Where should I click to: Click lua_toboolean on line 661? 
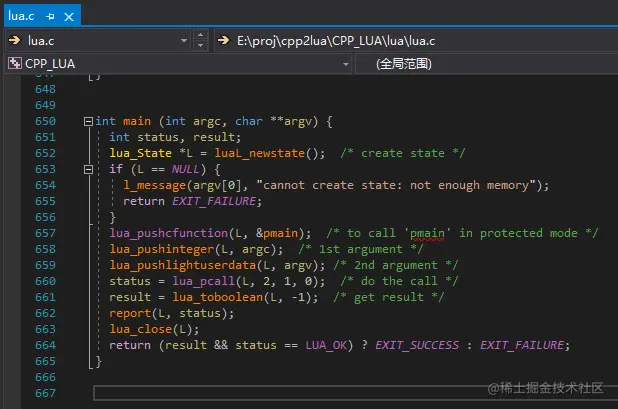coord(218,297)
